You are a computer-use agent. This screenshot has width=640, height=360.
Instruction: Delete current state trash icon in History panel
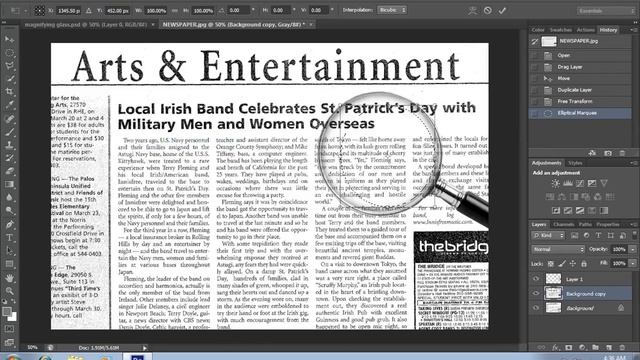[x=622, y=153]
